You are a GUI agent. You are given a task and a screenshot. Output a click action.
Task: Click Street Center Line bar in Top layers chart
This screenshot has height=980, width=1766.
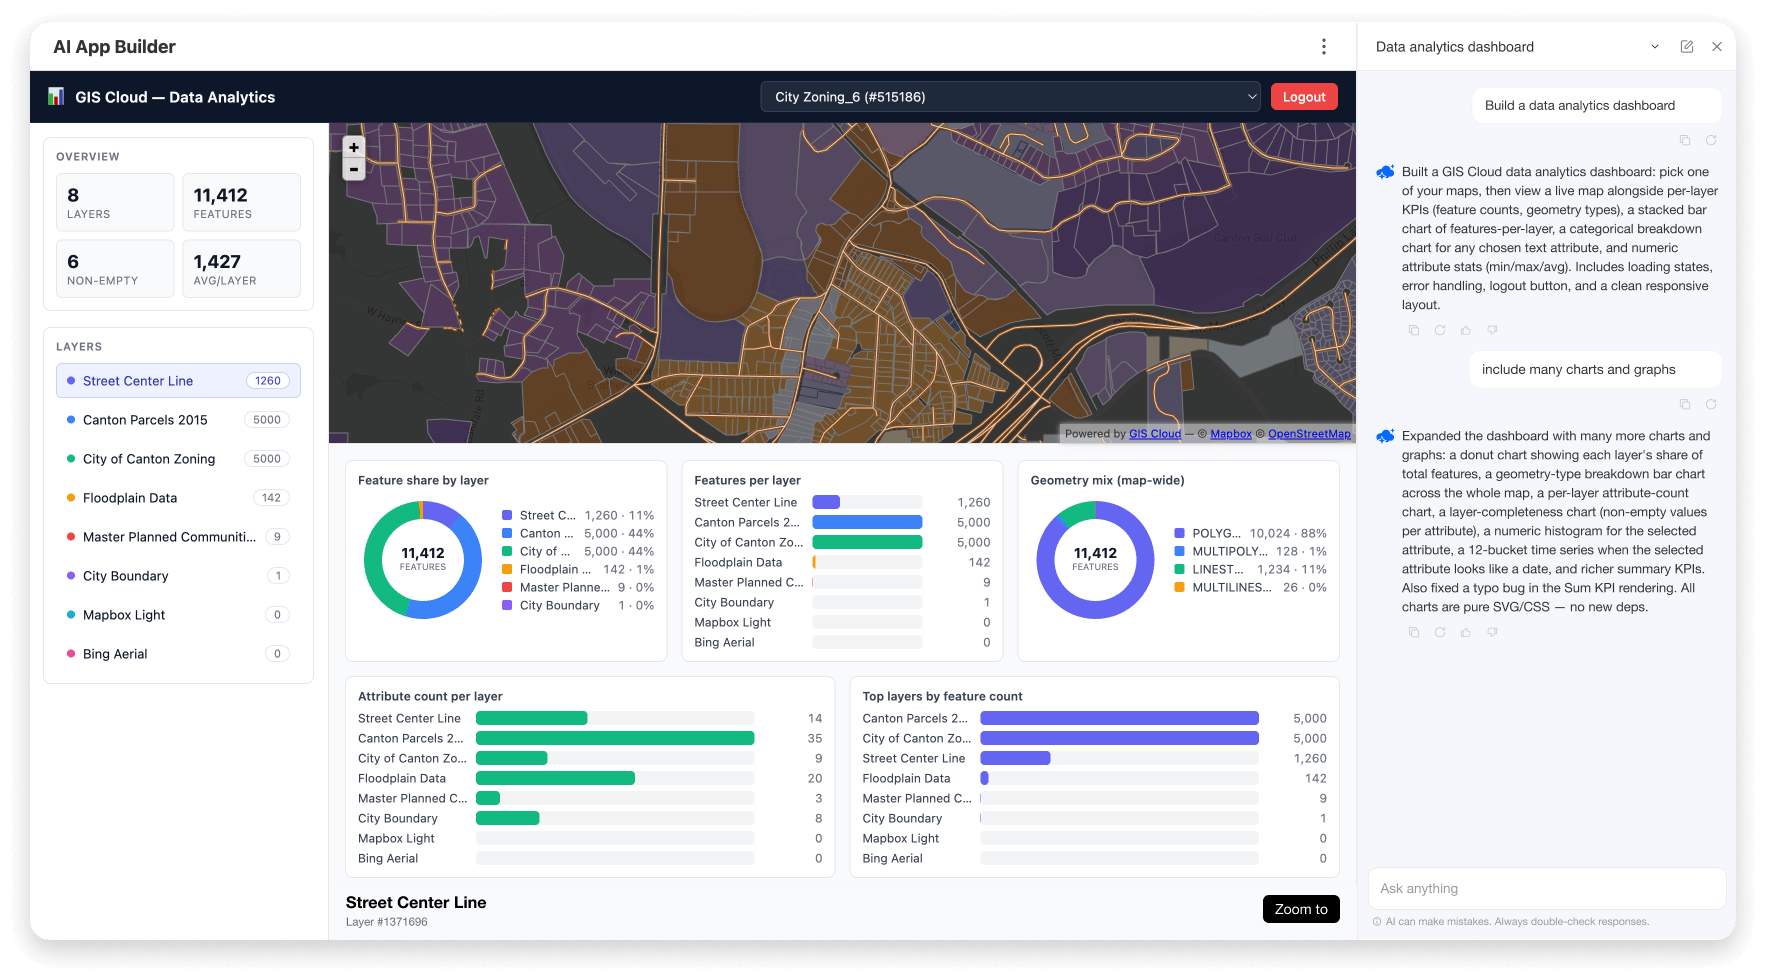[1015, 758]
